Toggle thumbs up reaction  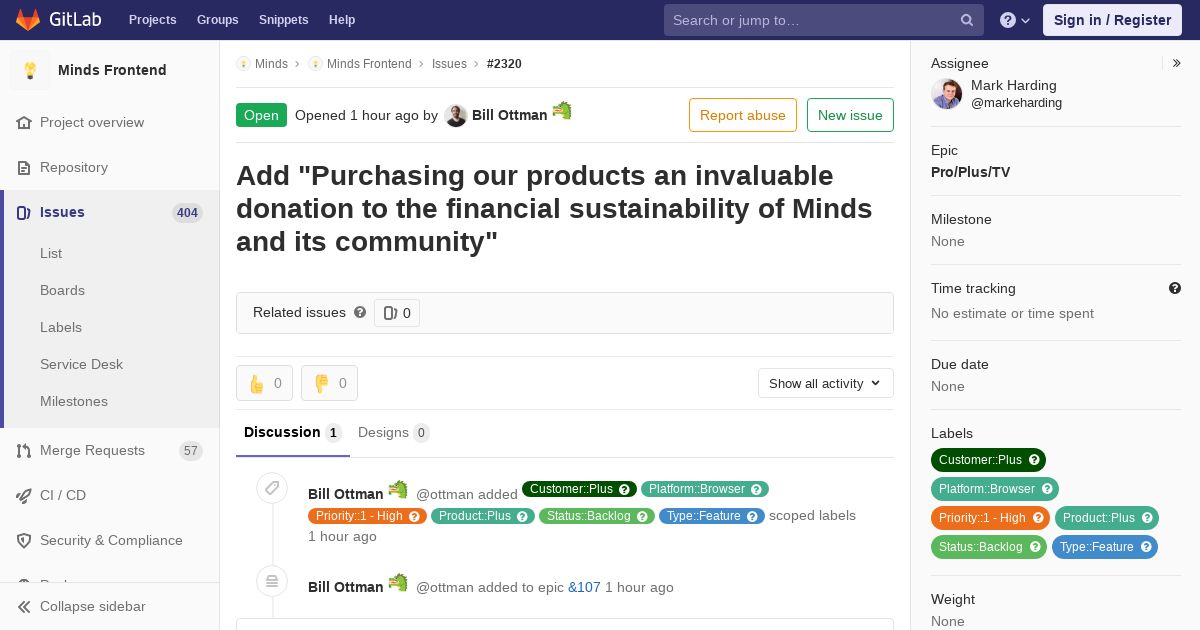pos(264,383)
